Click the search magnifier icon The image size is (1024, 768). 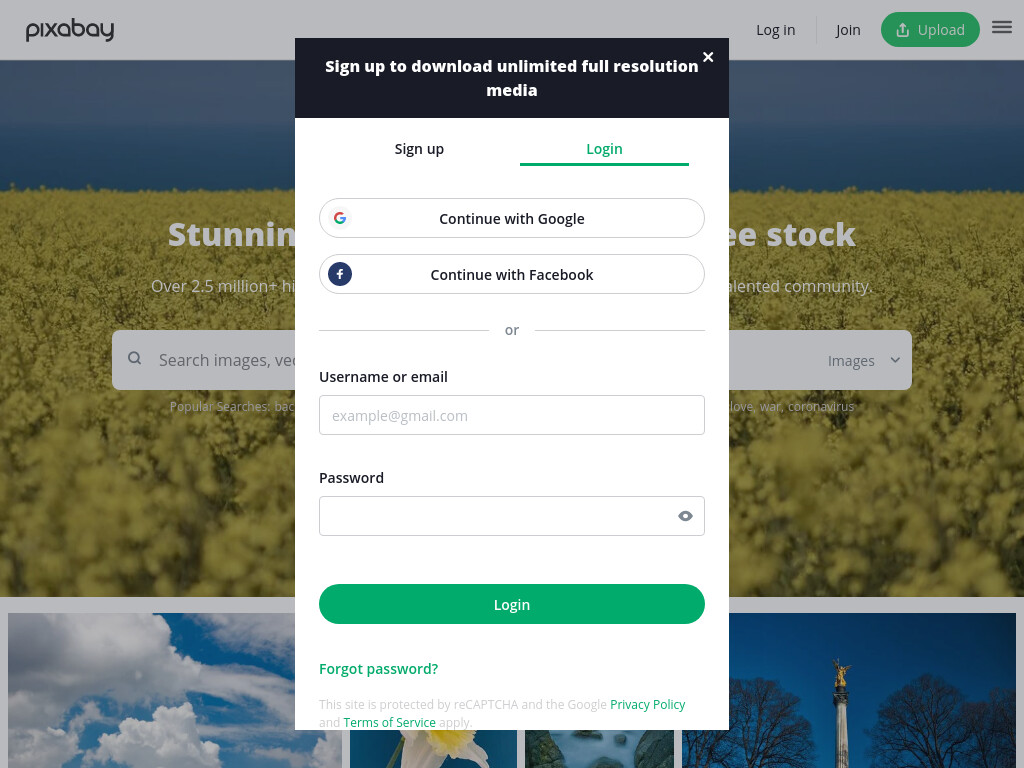point(135,358)
